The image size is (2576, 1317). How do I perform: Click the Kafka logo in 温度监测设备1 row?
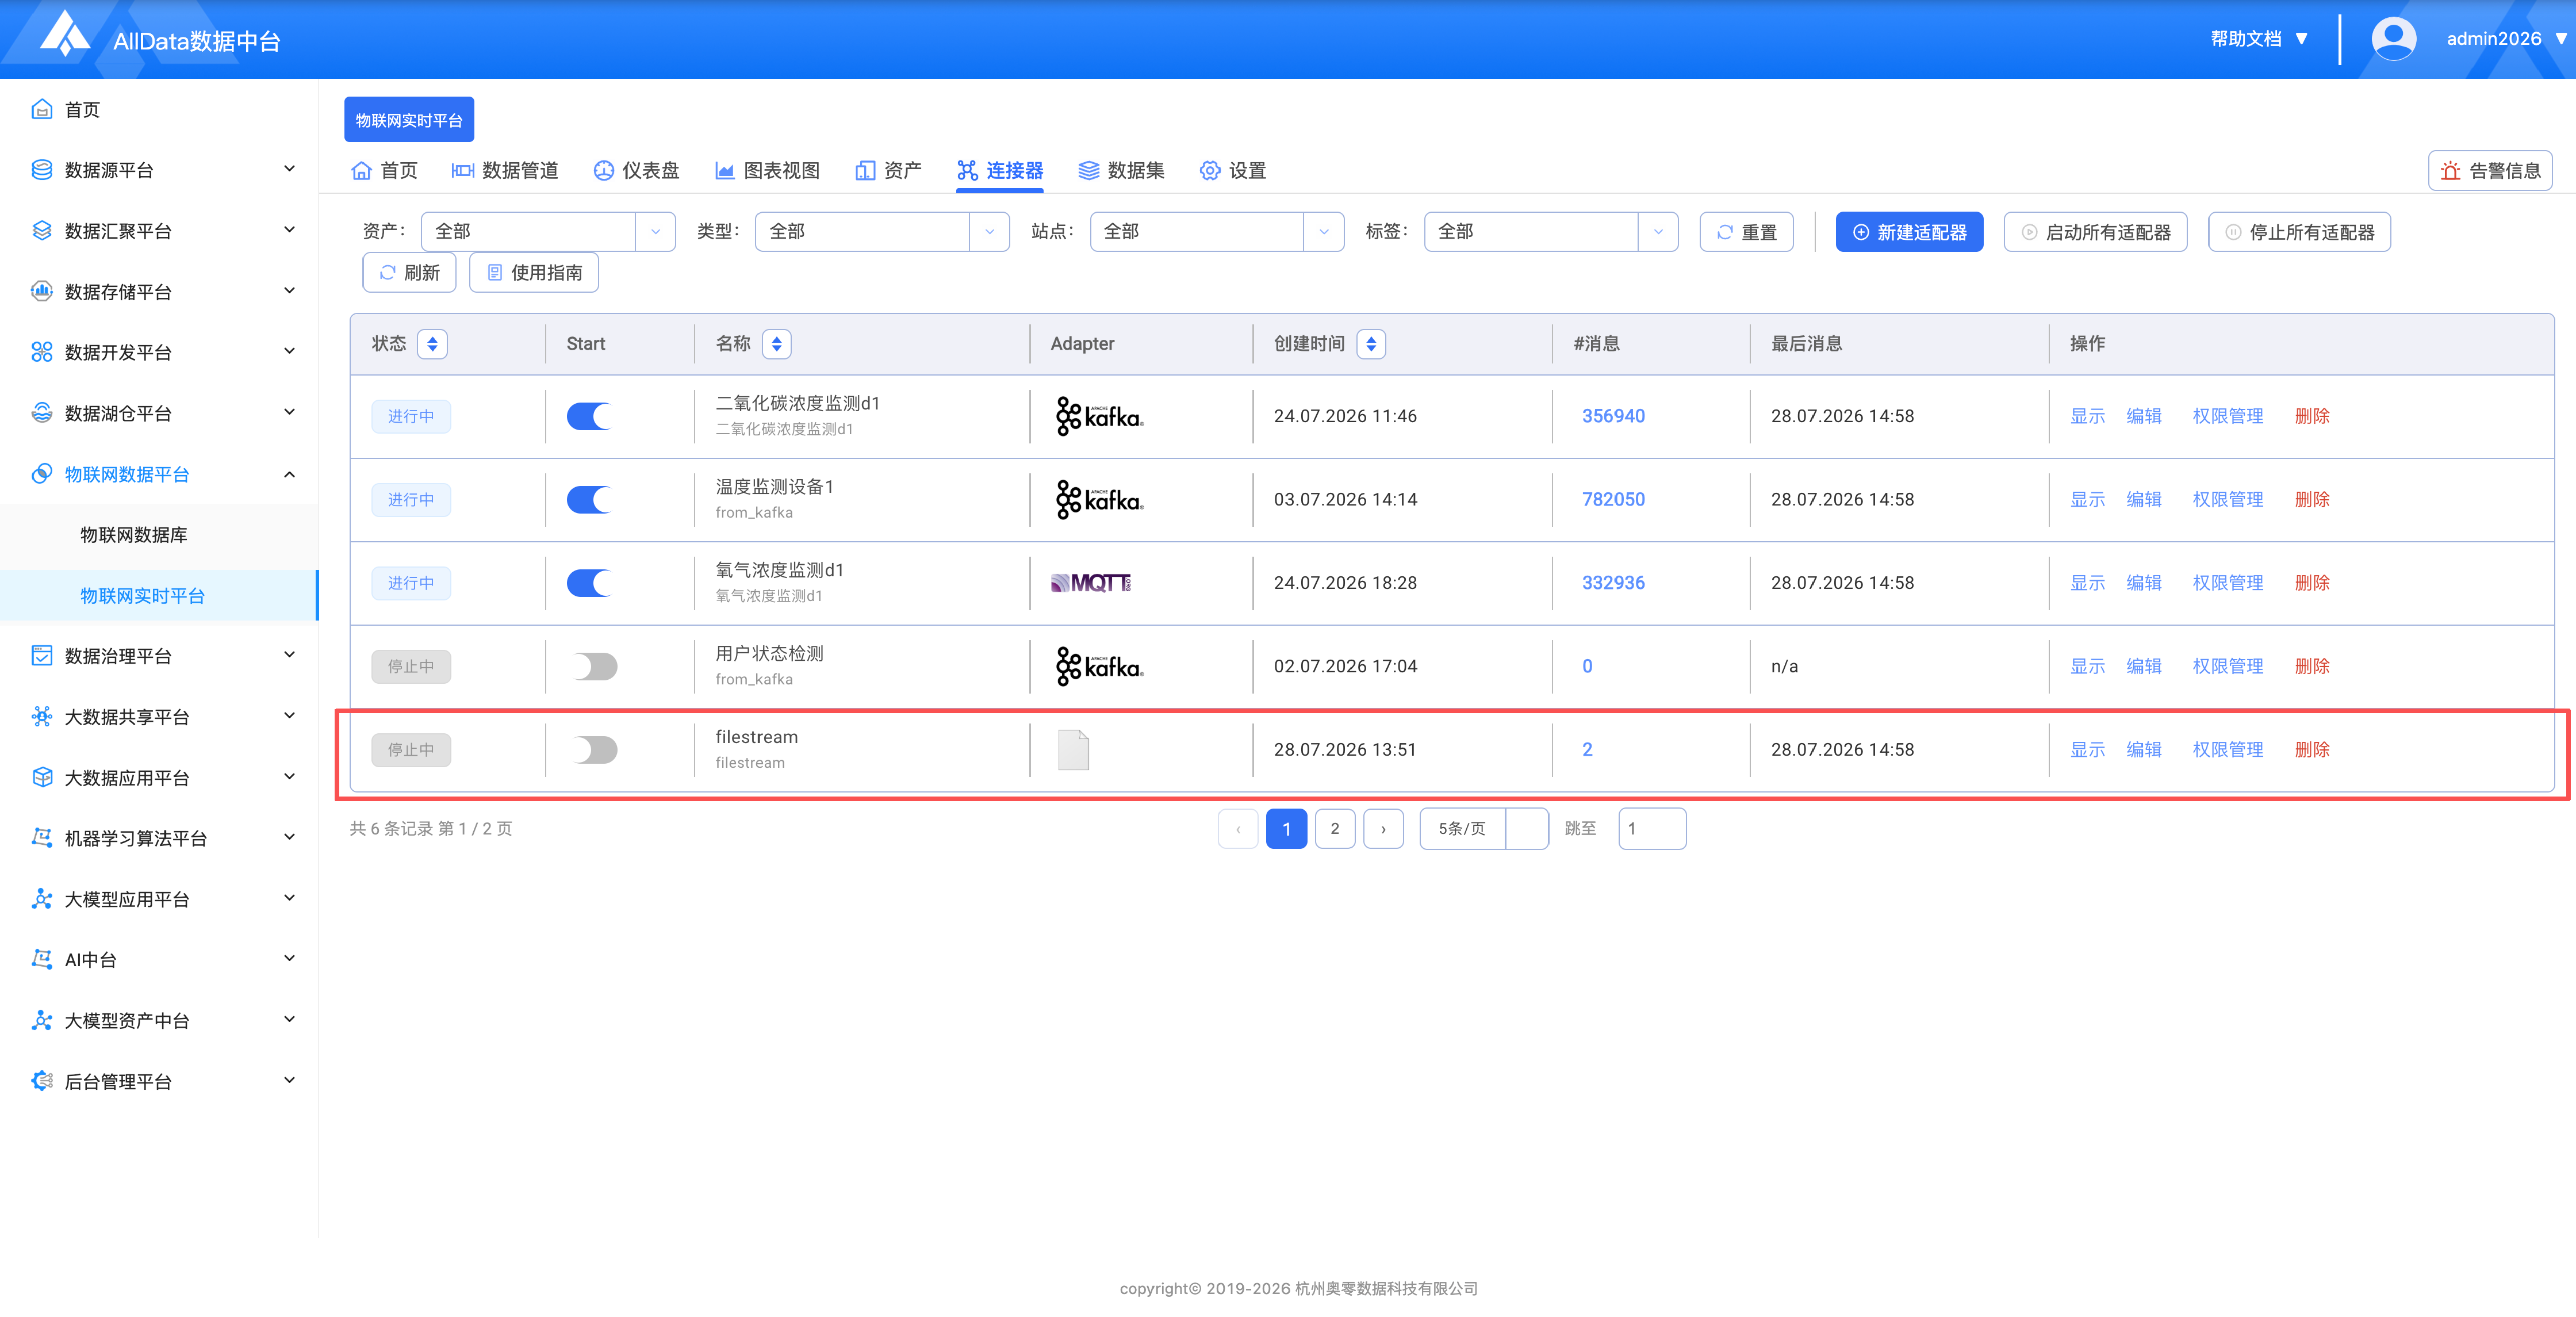(1099, 499)
